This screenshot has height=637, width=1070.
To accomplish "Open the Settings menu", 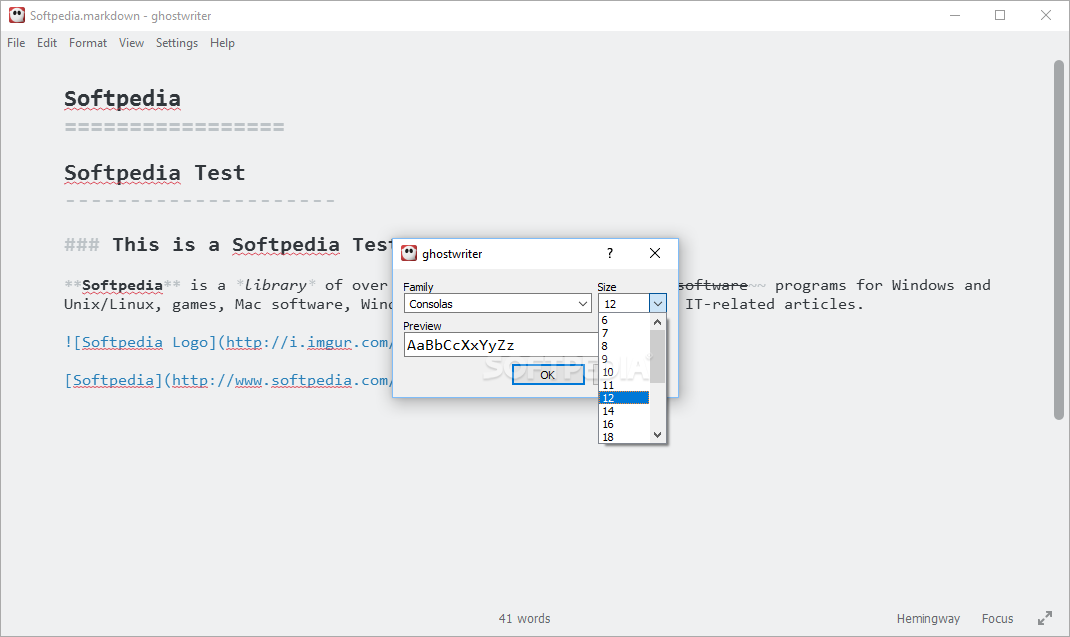I will 177,43.
